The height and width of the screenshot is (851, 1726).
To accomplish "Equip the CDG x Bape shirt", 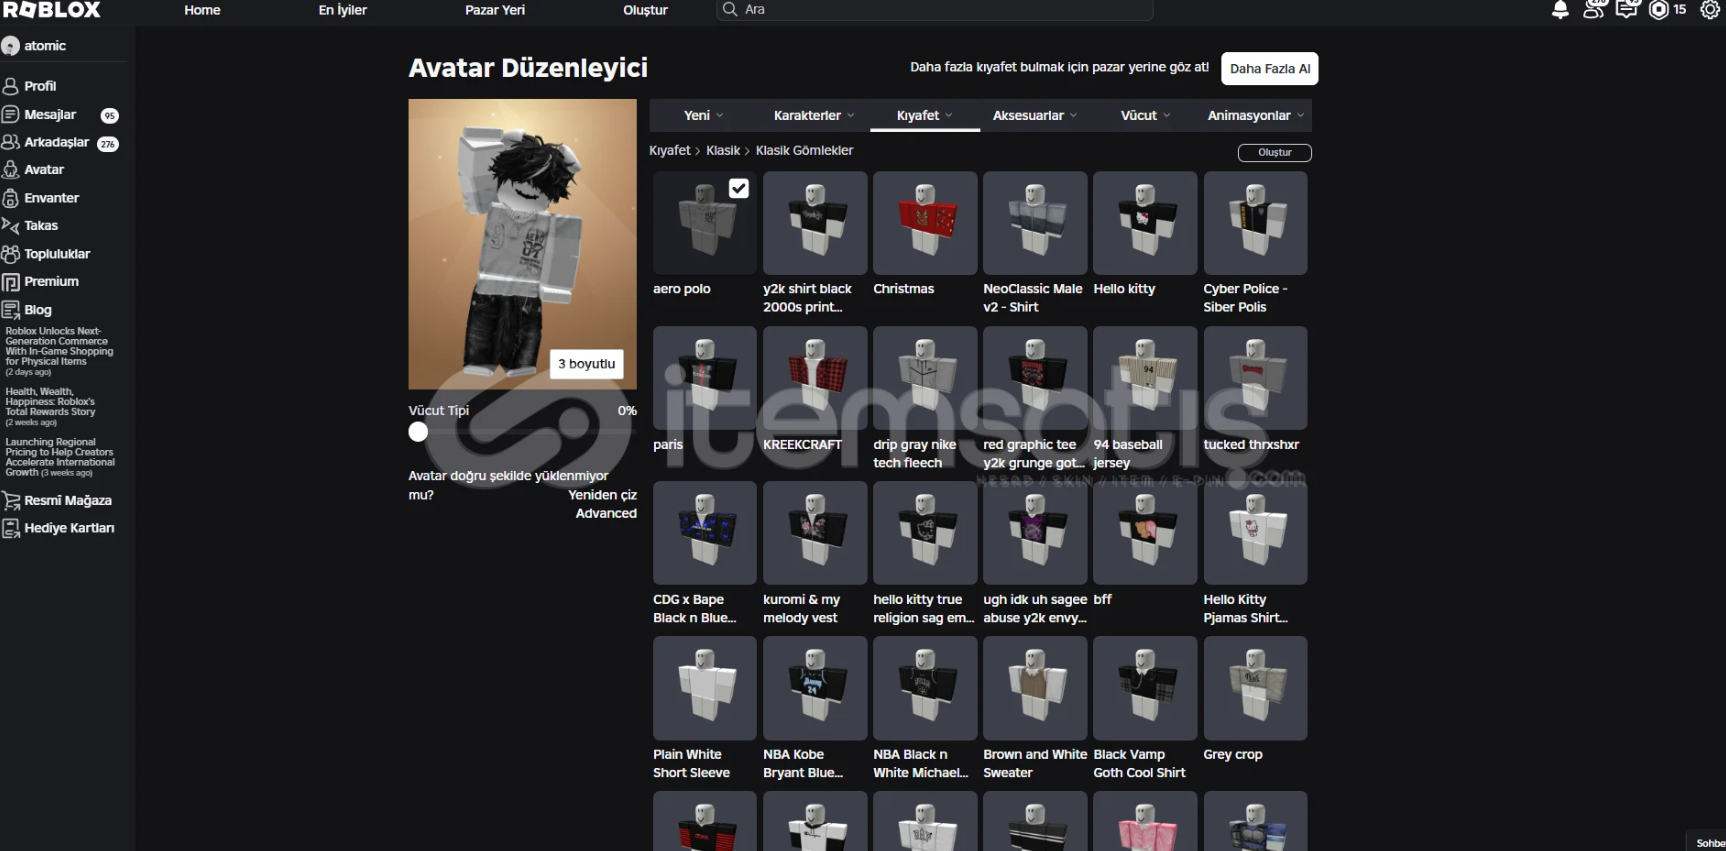I will pyautogui.click(x=705, y=533).
